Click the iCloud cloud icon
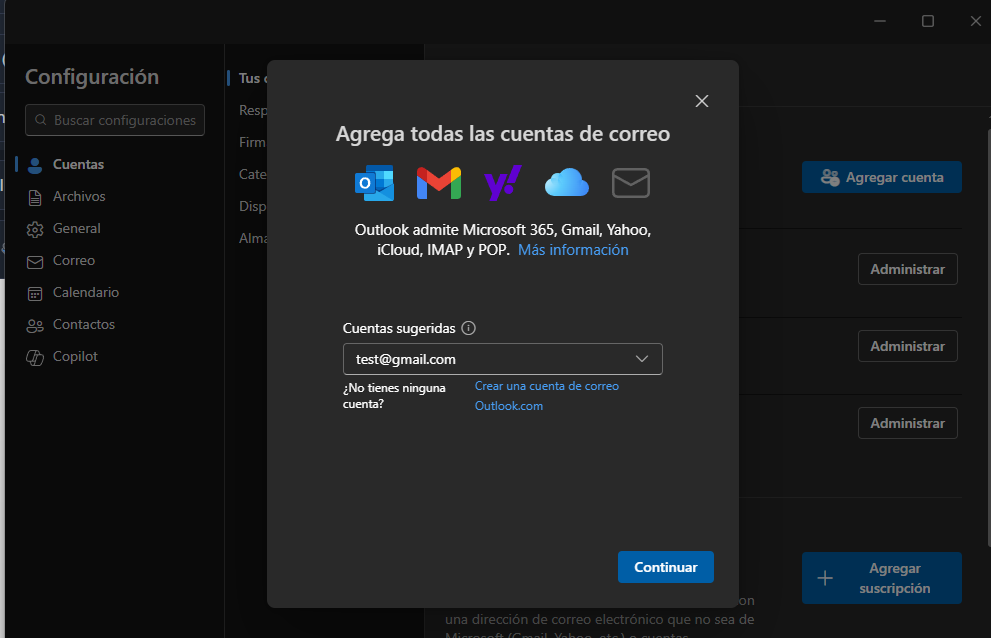The image size is (991, 638). [567, 183]
